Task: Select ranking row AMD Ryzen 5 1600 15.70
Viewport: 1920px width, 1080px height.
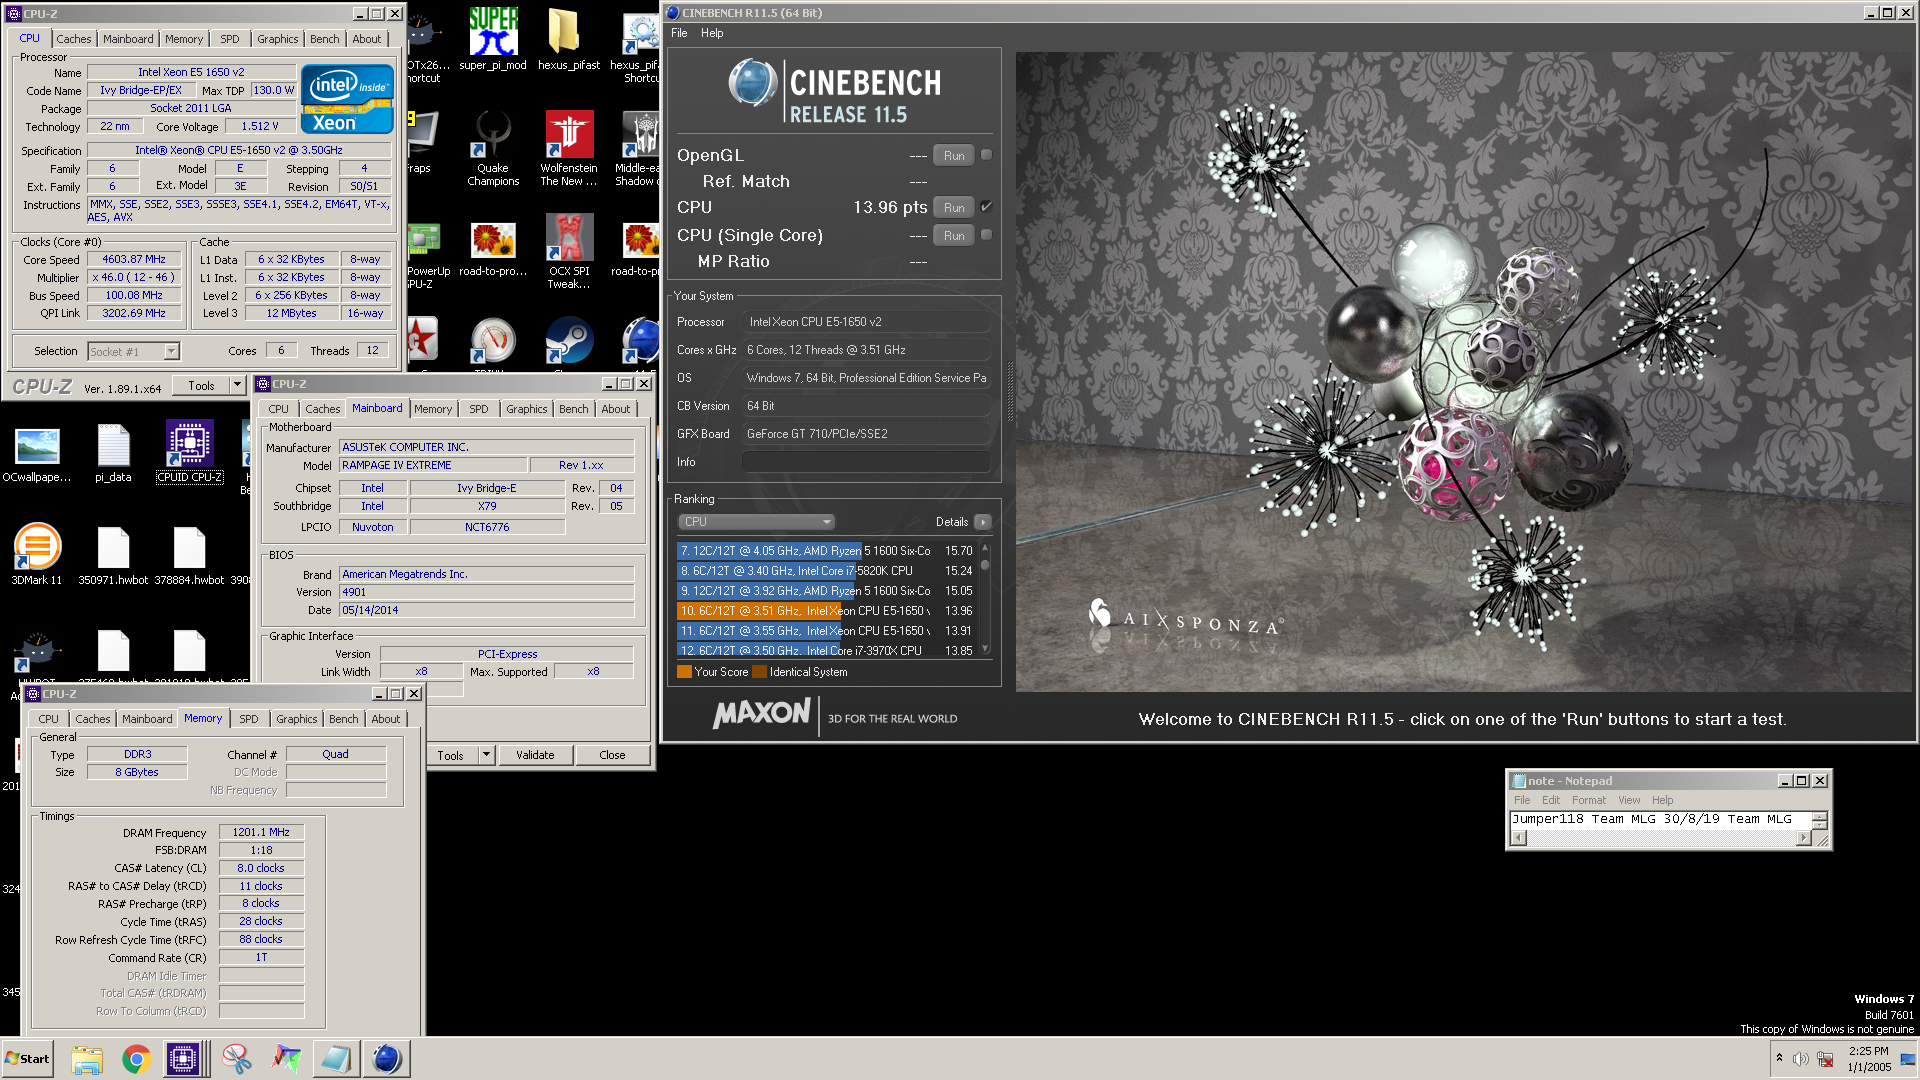Action: tap(826, 551)
